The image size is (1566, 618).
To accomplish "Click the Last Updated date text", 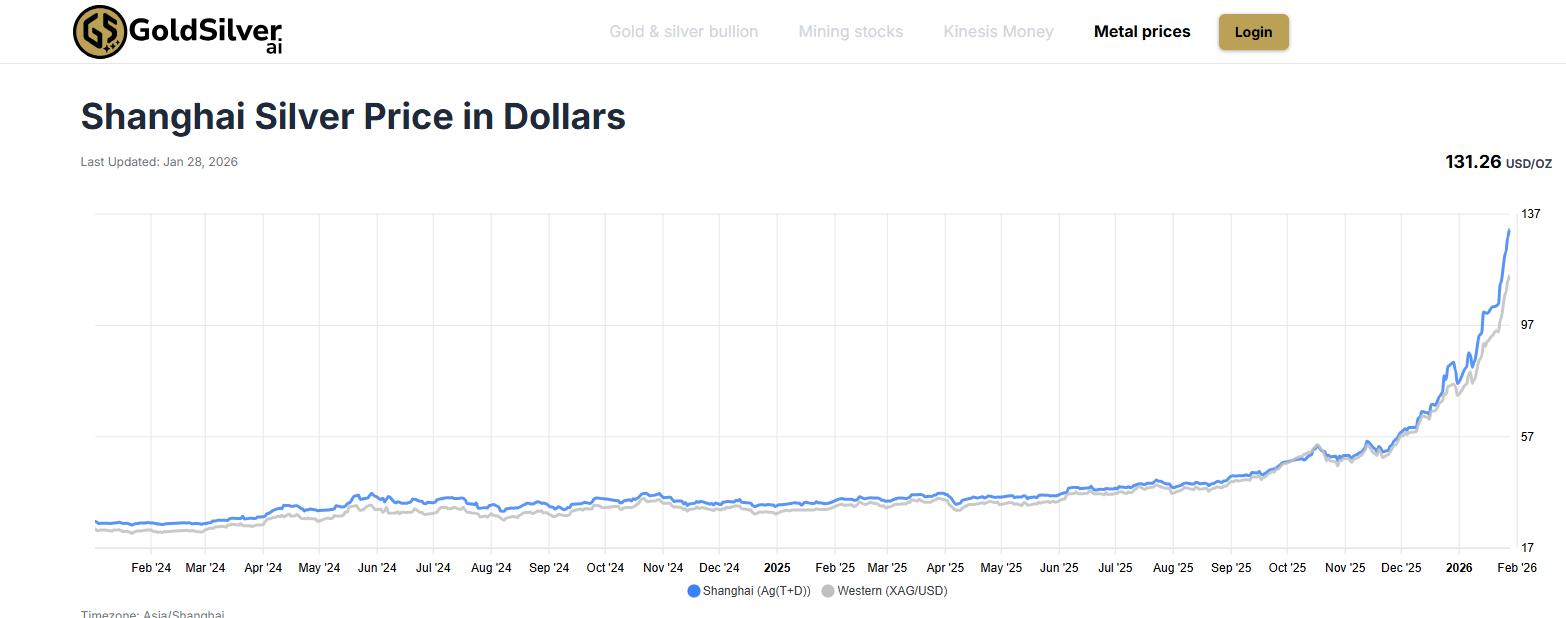I will point(159,162).
